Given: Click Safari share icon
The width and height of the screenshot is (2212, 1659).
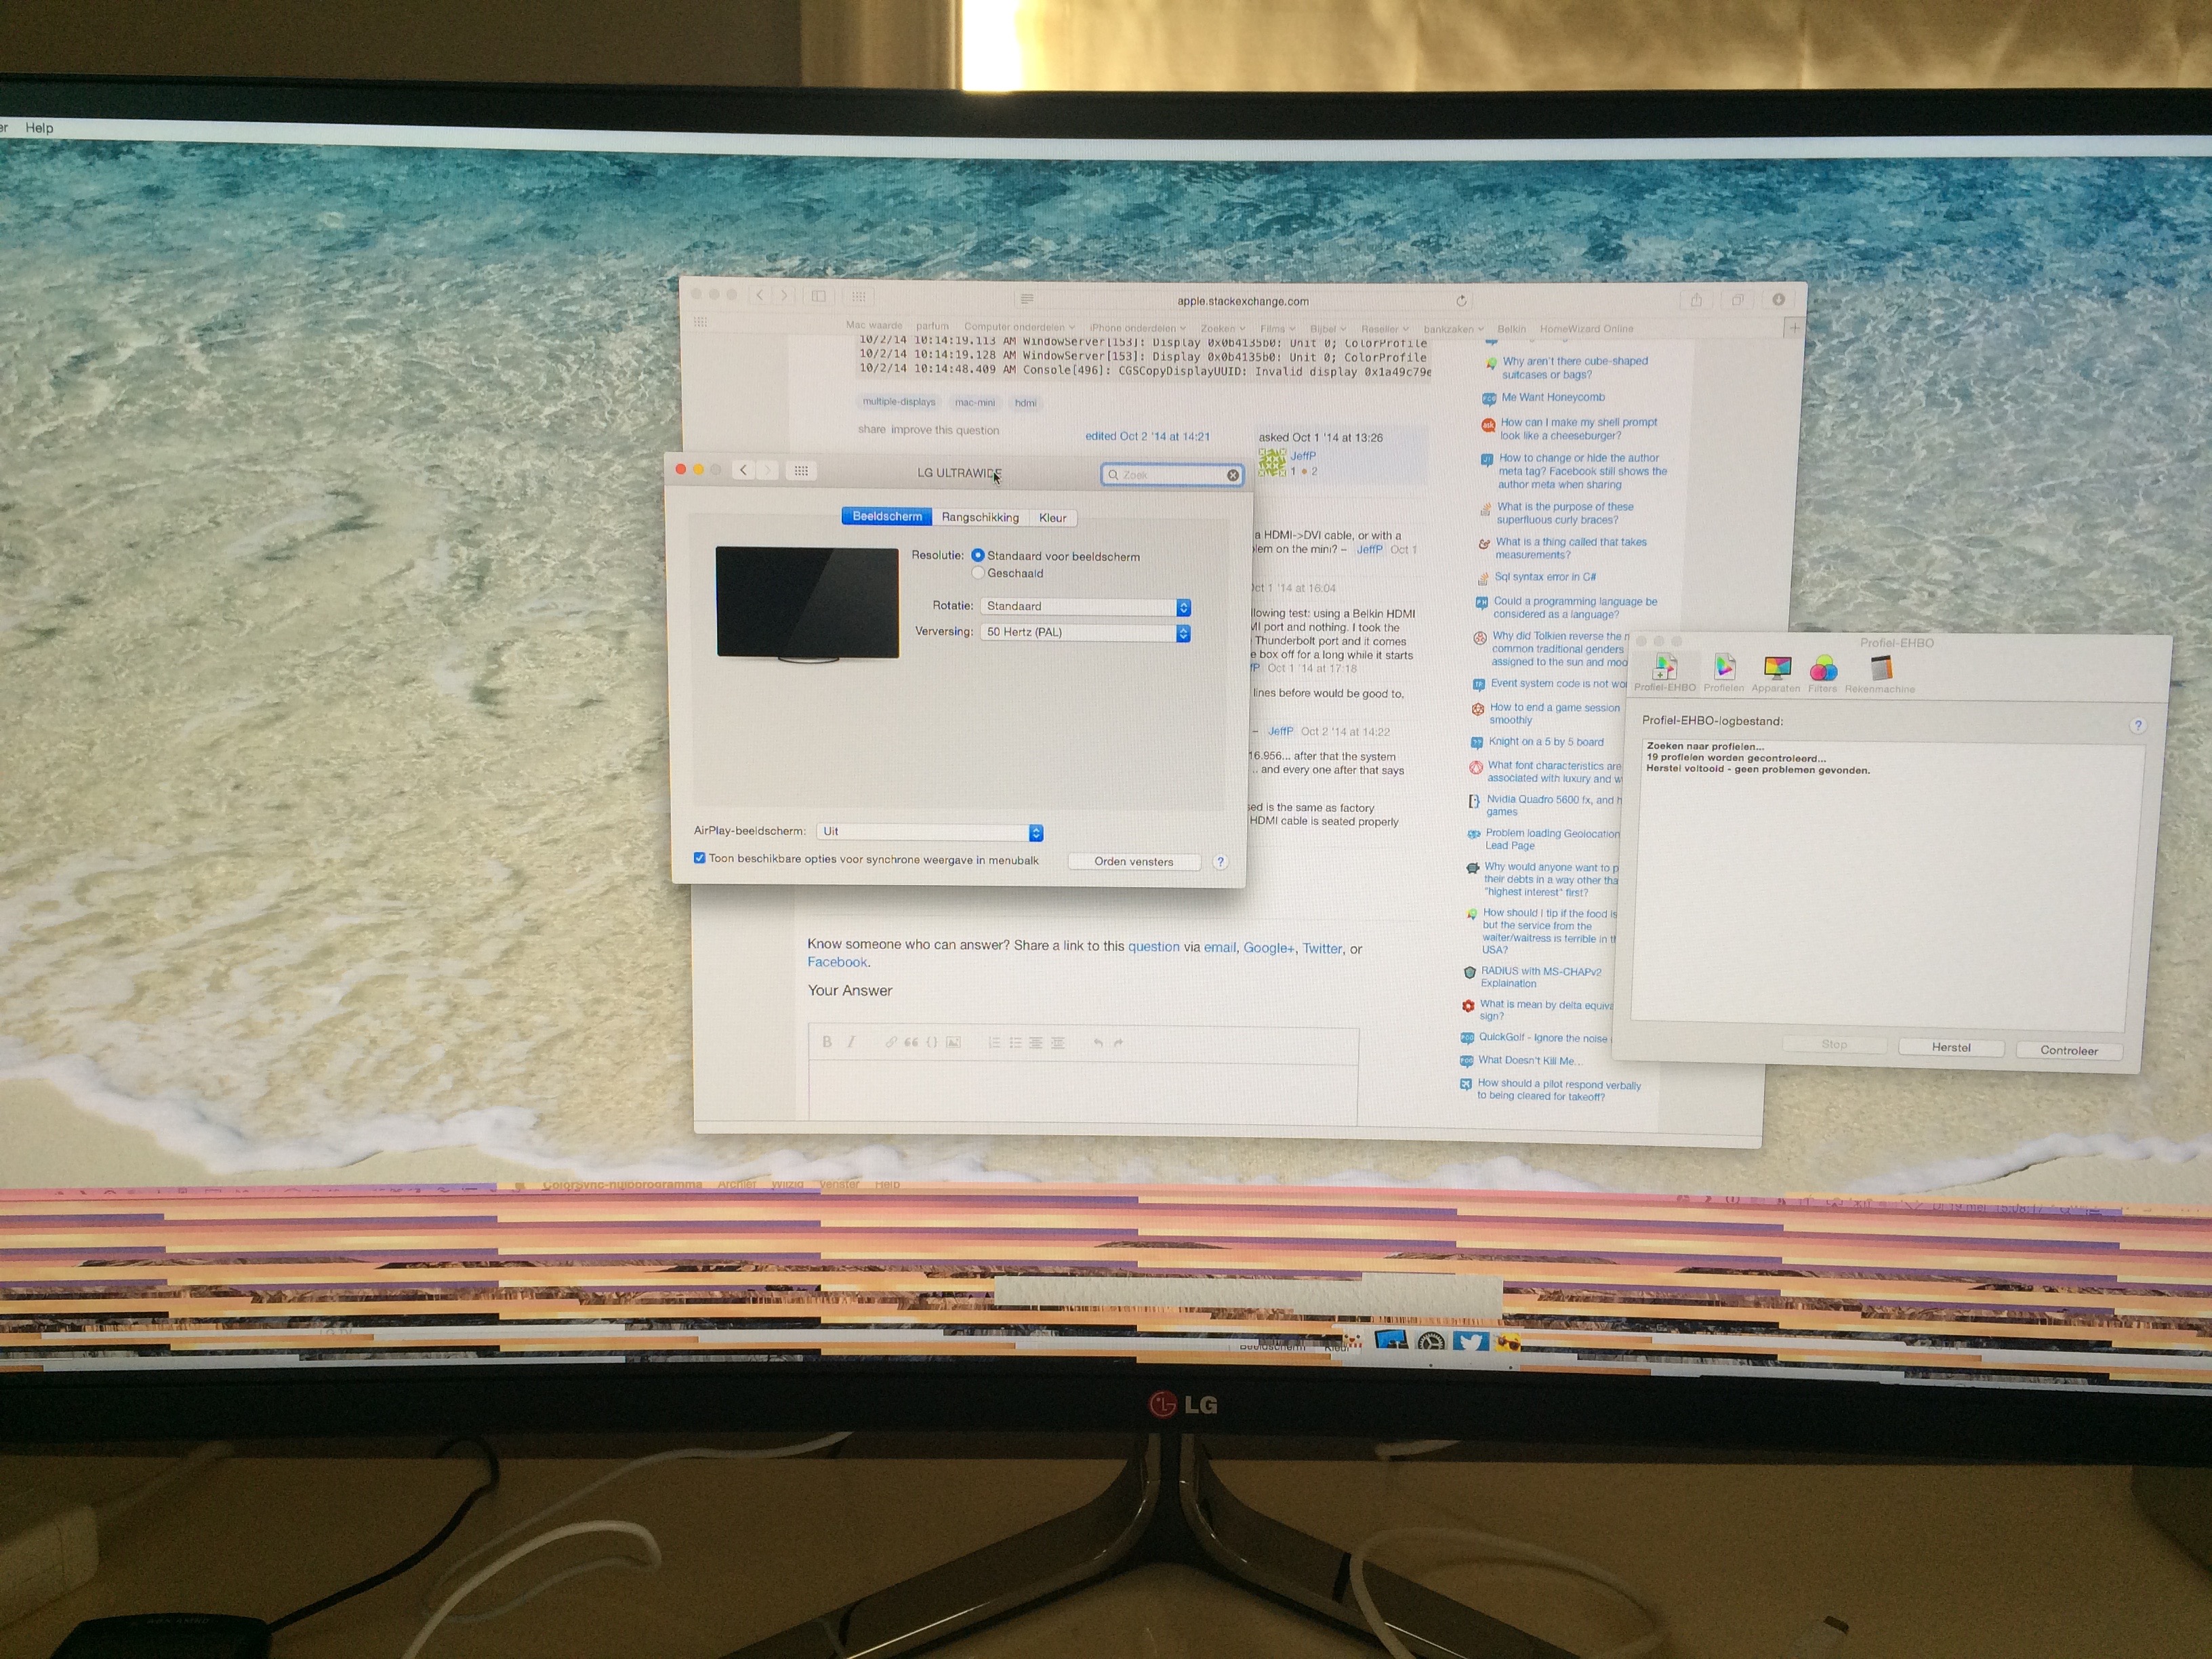Looking at the screenshot, I should tap(1696, 300).
